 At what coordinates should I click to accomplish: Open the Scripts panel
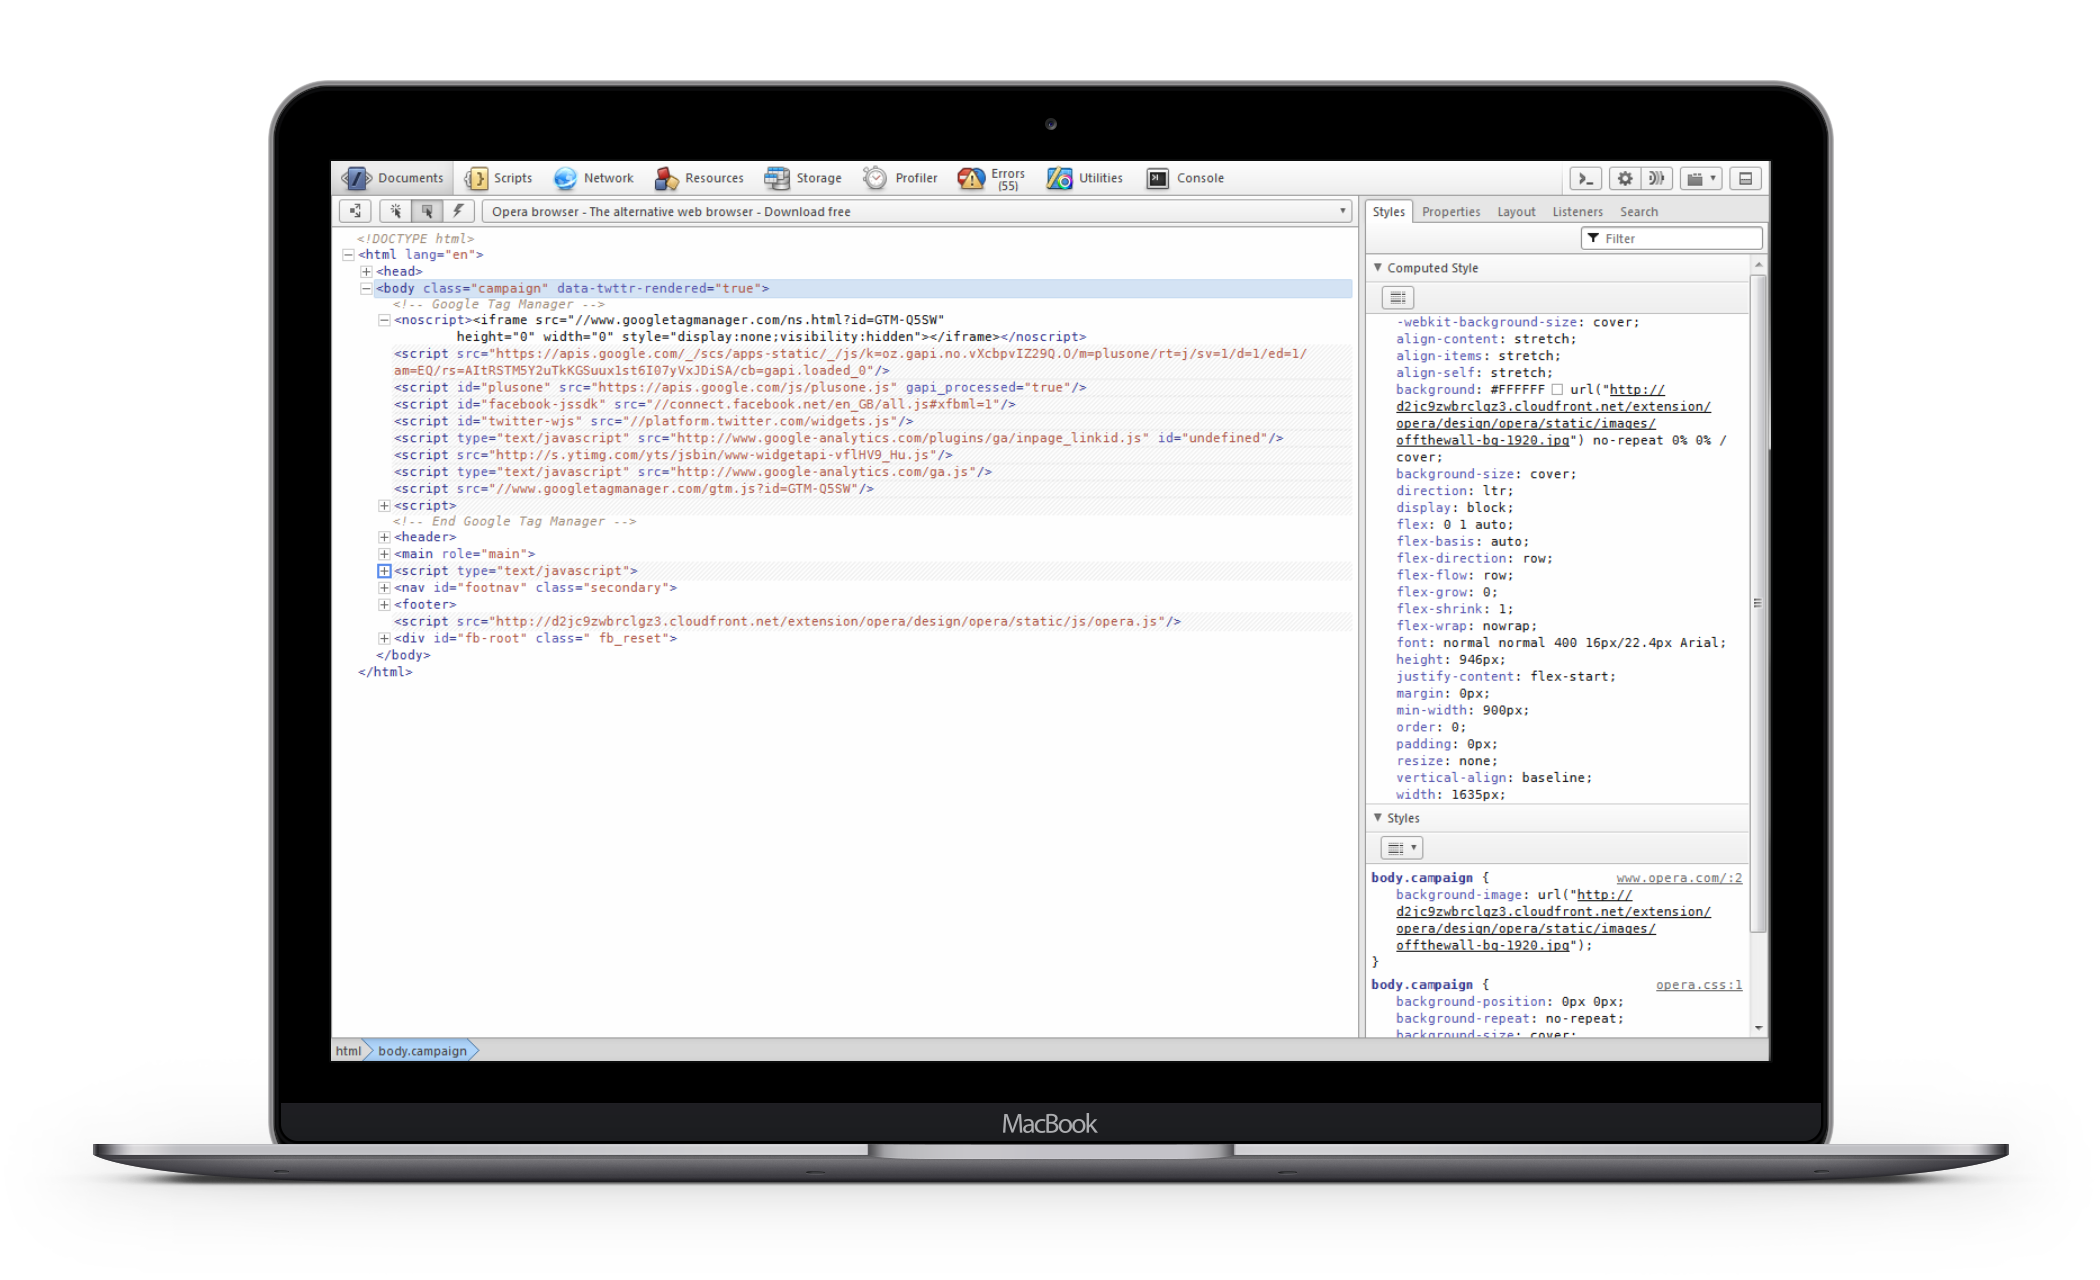[x=499, y=178]
